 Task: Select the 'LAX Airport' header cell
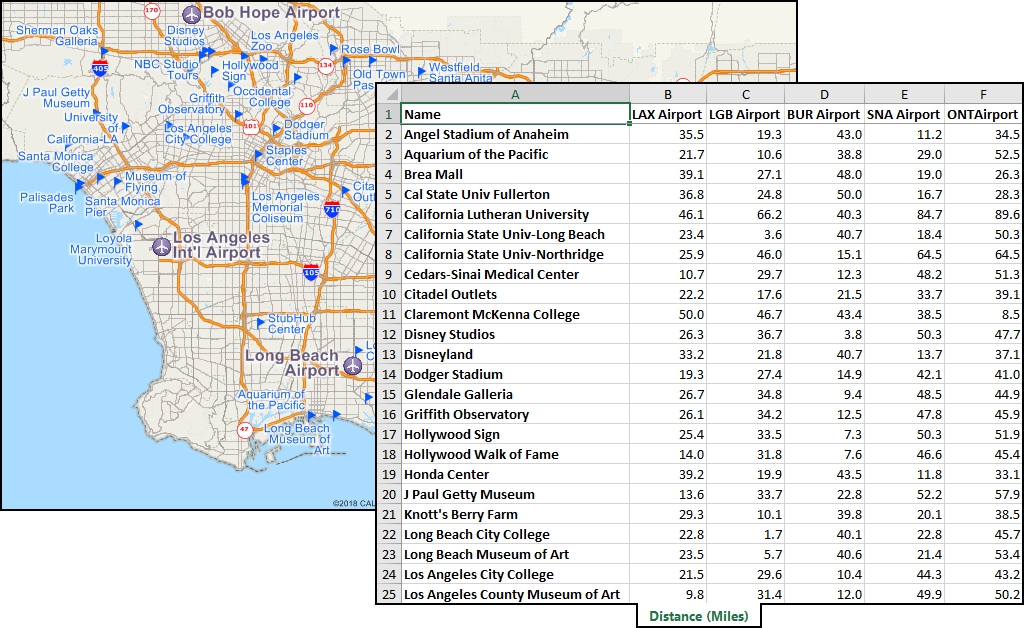[667, 114]
